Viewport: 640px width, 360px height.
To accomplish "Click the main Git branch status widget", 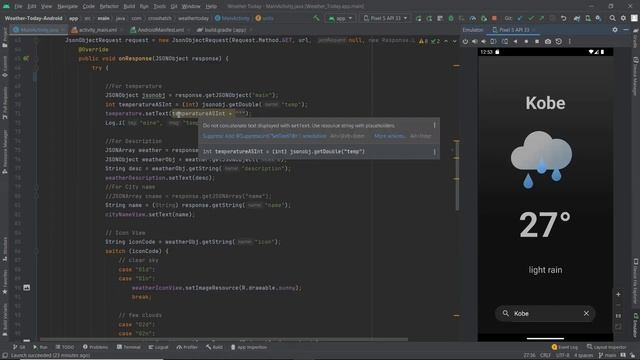I will [x=607, y=356].
